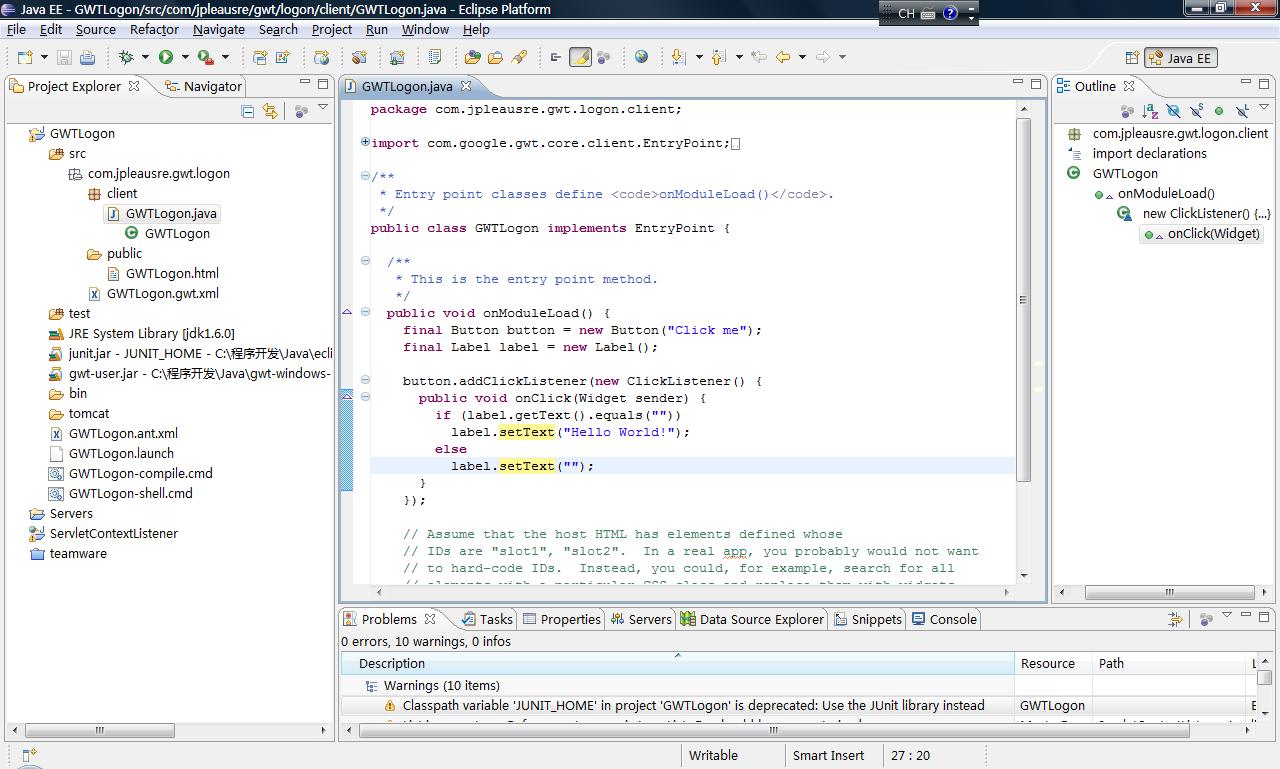The image size is (1280, 769).
Task: Click the Run button in the toolbar
Action: click(x=166, y=58)
